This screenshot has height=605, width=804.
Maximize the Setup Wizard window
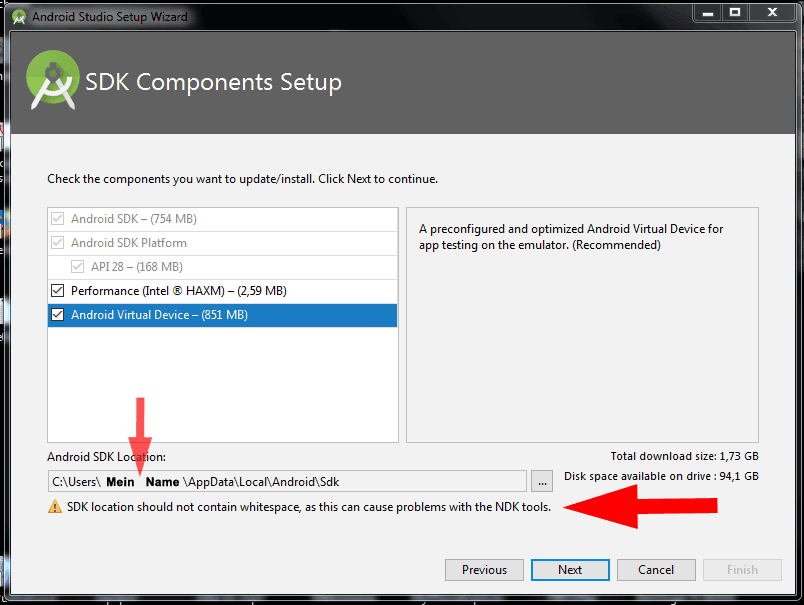pyautogui.click(x=735, y=12)
